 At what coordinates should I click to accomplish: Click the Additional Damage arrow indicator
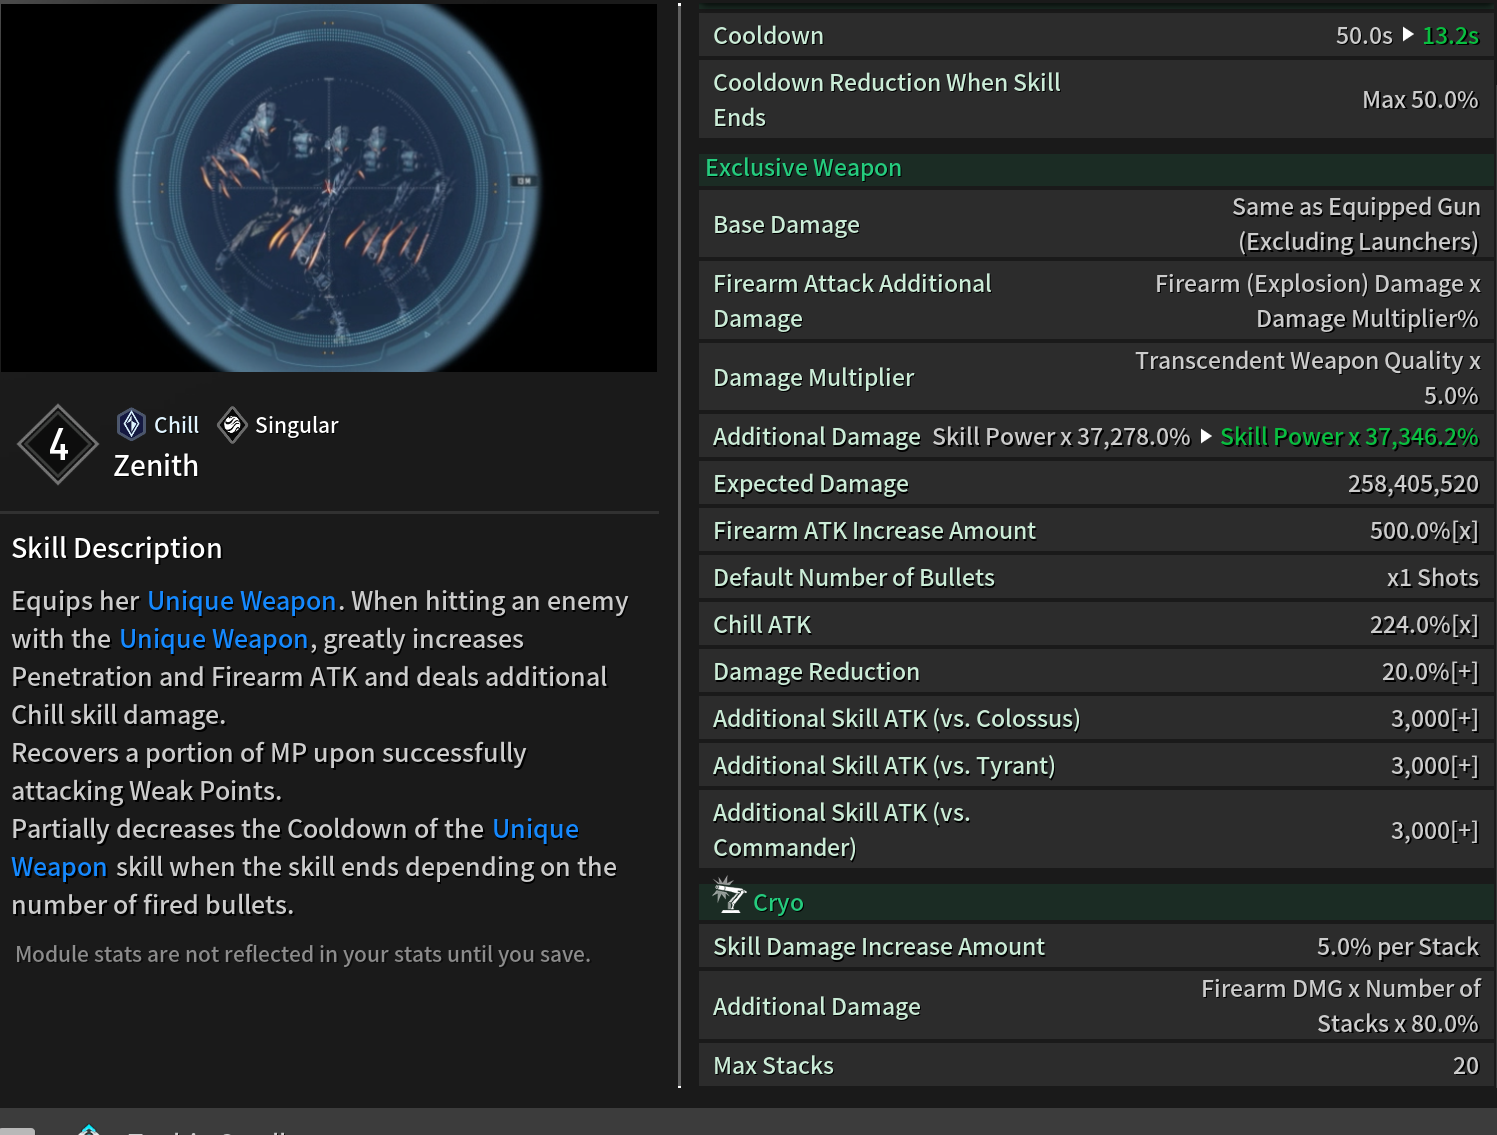[x=1206, y=437]
